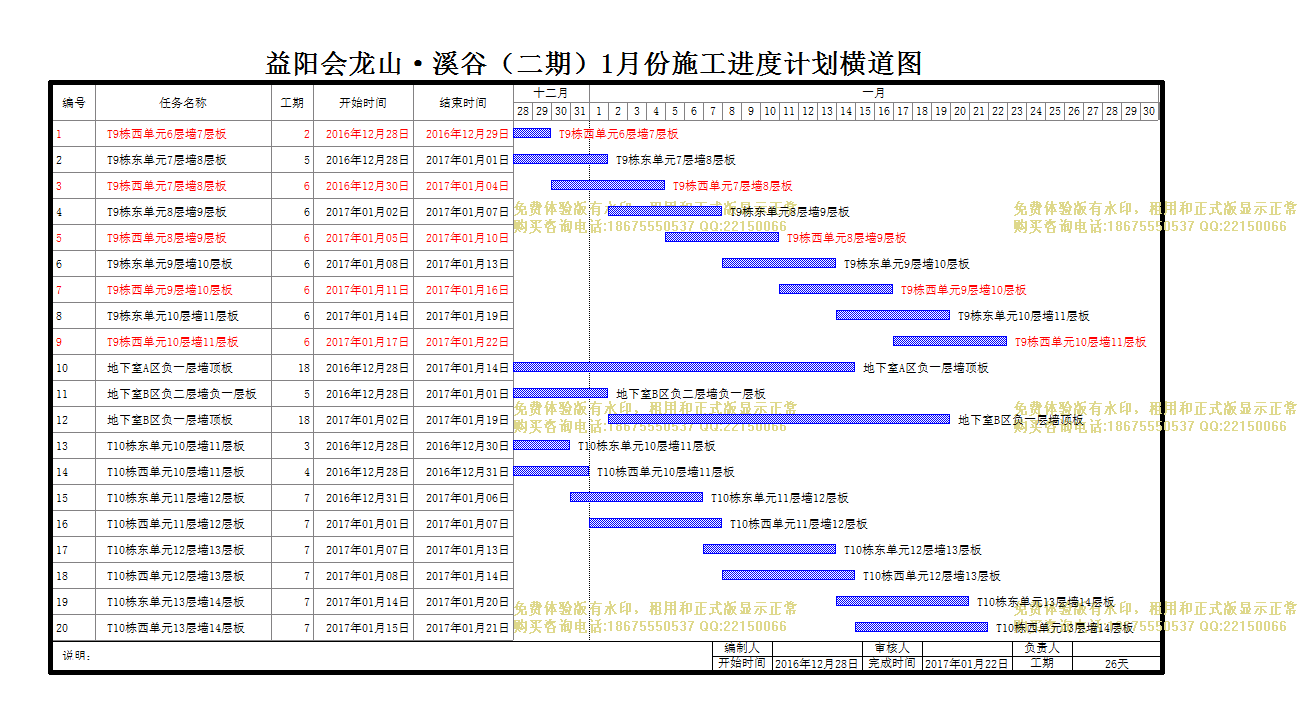Viewport: 1297px width, 721px height.
Task: Click the Gantt bar of task 3 T9栋西单元7层墙8层板
Action: [608, 185]
